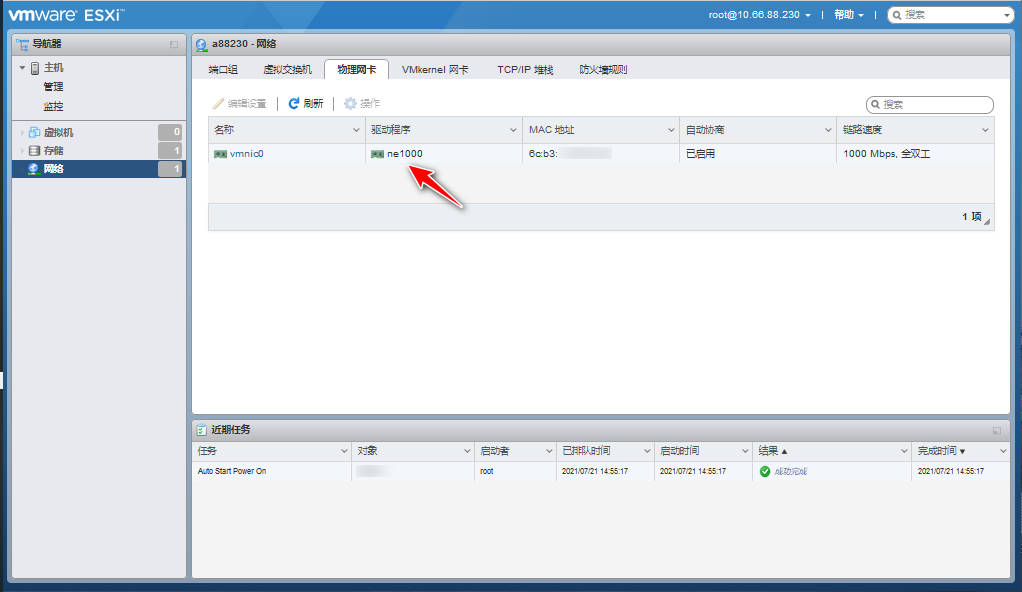Click the vmnic0 network adapter icon

click(220, 154)
